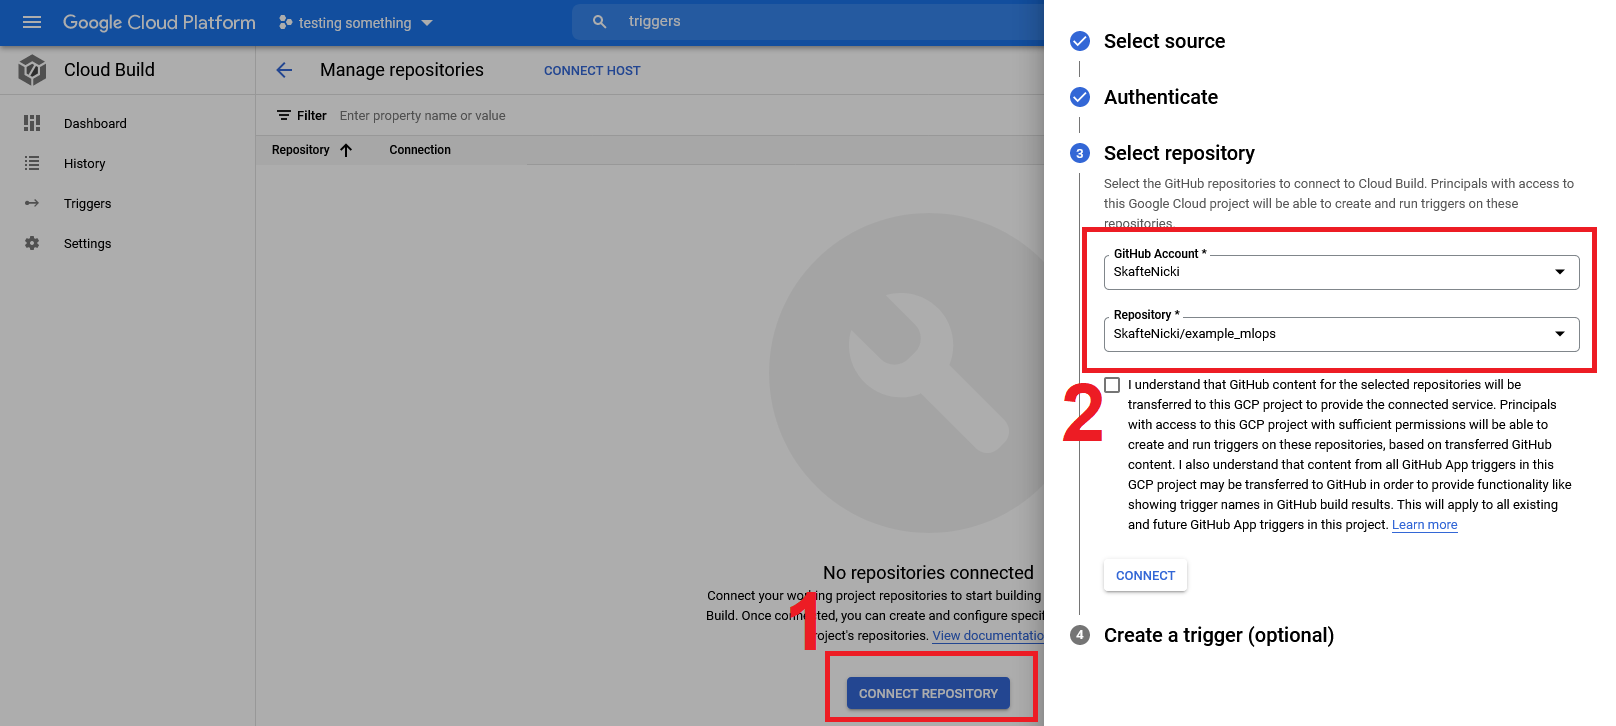Open the hamburger navigation menu
The height and width of the screenshot is (726, 1616).
pos(32,22)
